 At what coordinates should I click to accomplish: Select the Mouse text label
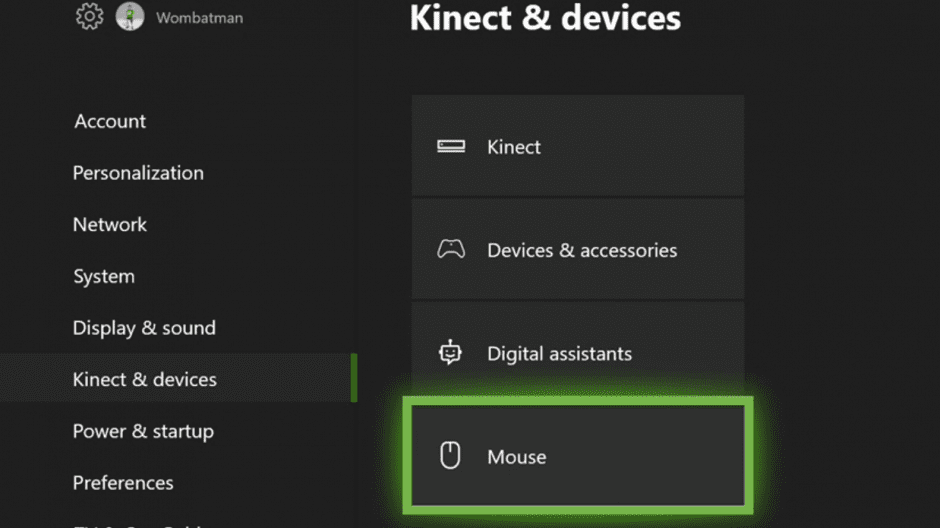pos(517,457)
